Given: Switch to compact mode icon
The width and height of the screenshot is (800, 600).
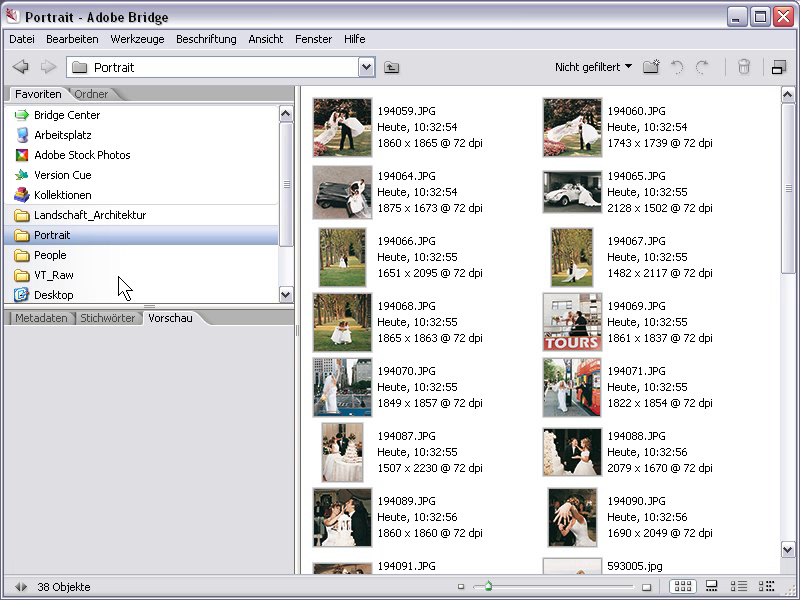Looking at the screenshot, I should coord(779,67).
